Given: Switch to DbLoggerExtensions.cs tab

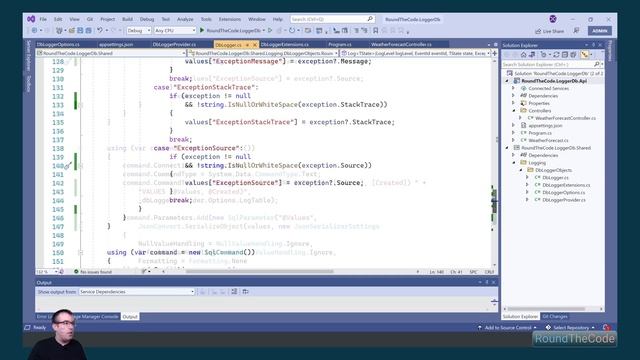Looking at the screenshot, I should click(x=284, y=44).
